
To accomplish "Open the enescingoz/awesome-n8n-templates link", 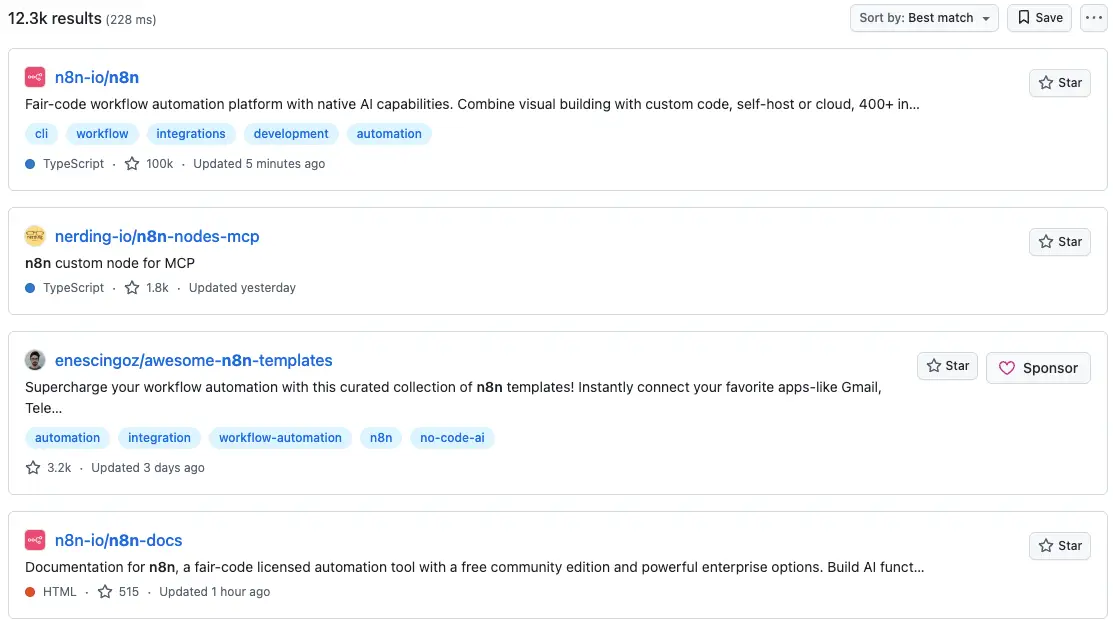I will [194, 361].
